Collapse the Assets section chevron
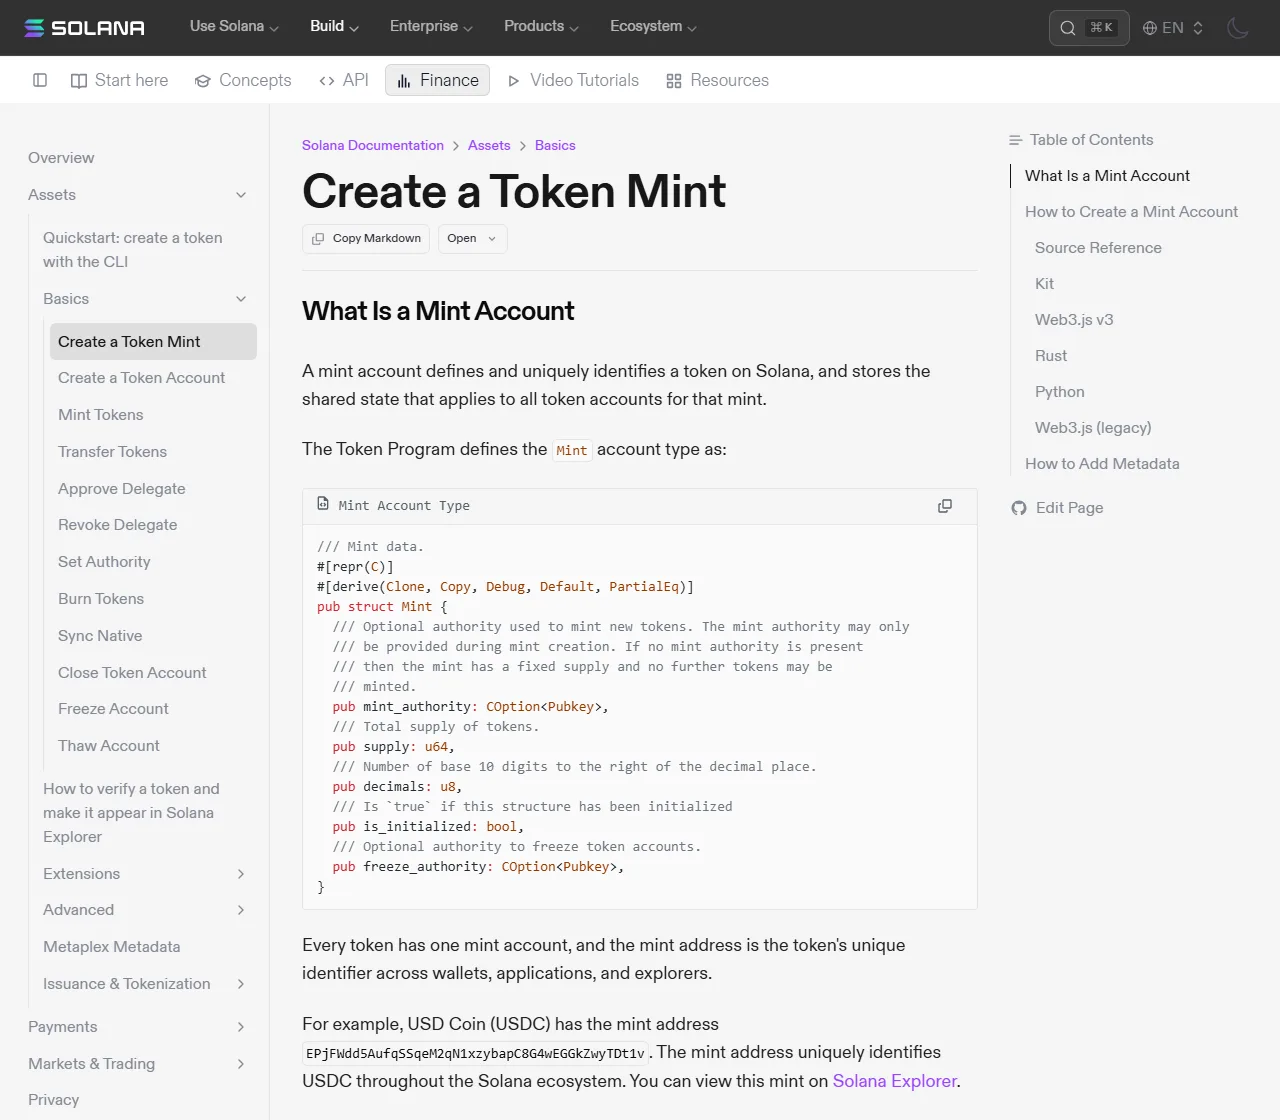The width and height of the screenshot is (1280, 1120). click(x=241, y=195)
